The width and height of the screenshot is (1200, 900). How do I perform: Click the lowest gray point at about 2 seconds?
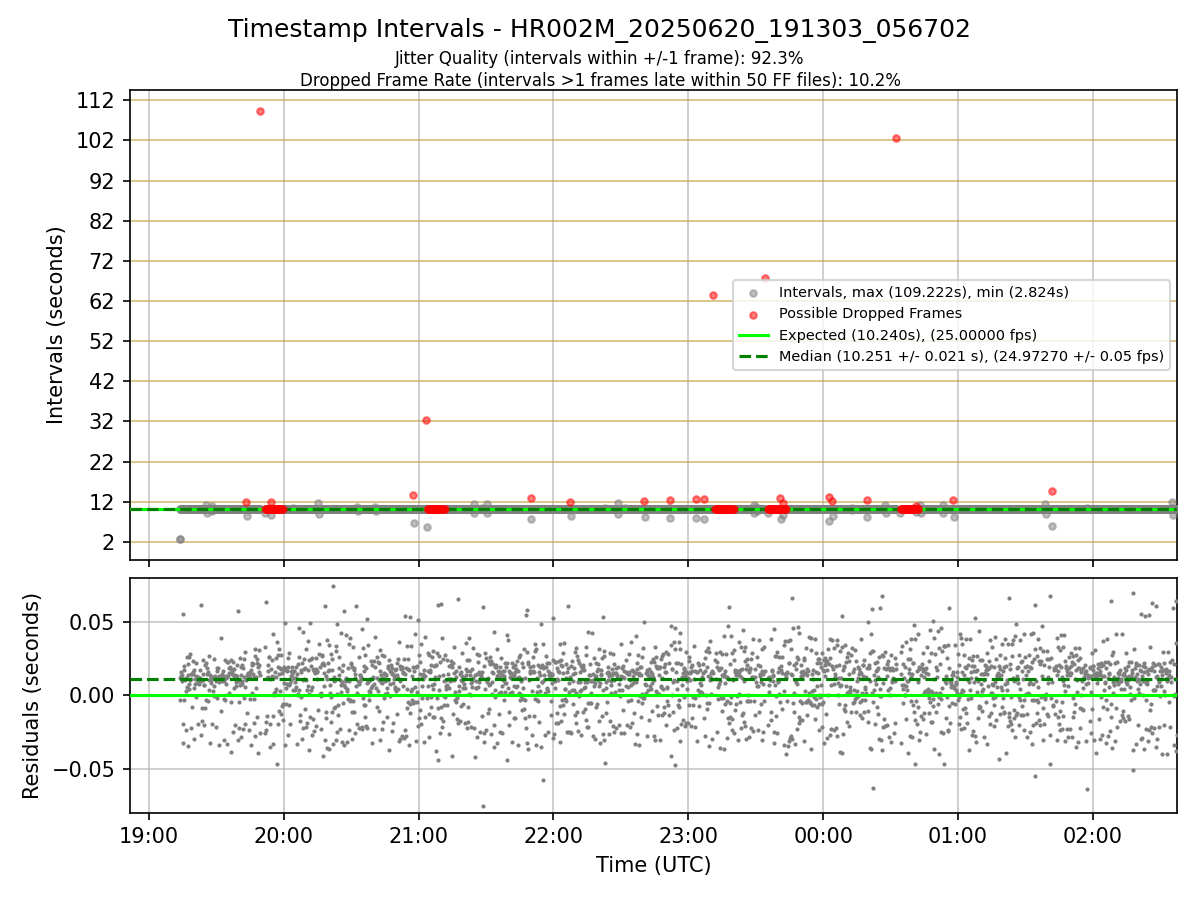[180, 539]
